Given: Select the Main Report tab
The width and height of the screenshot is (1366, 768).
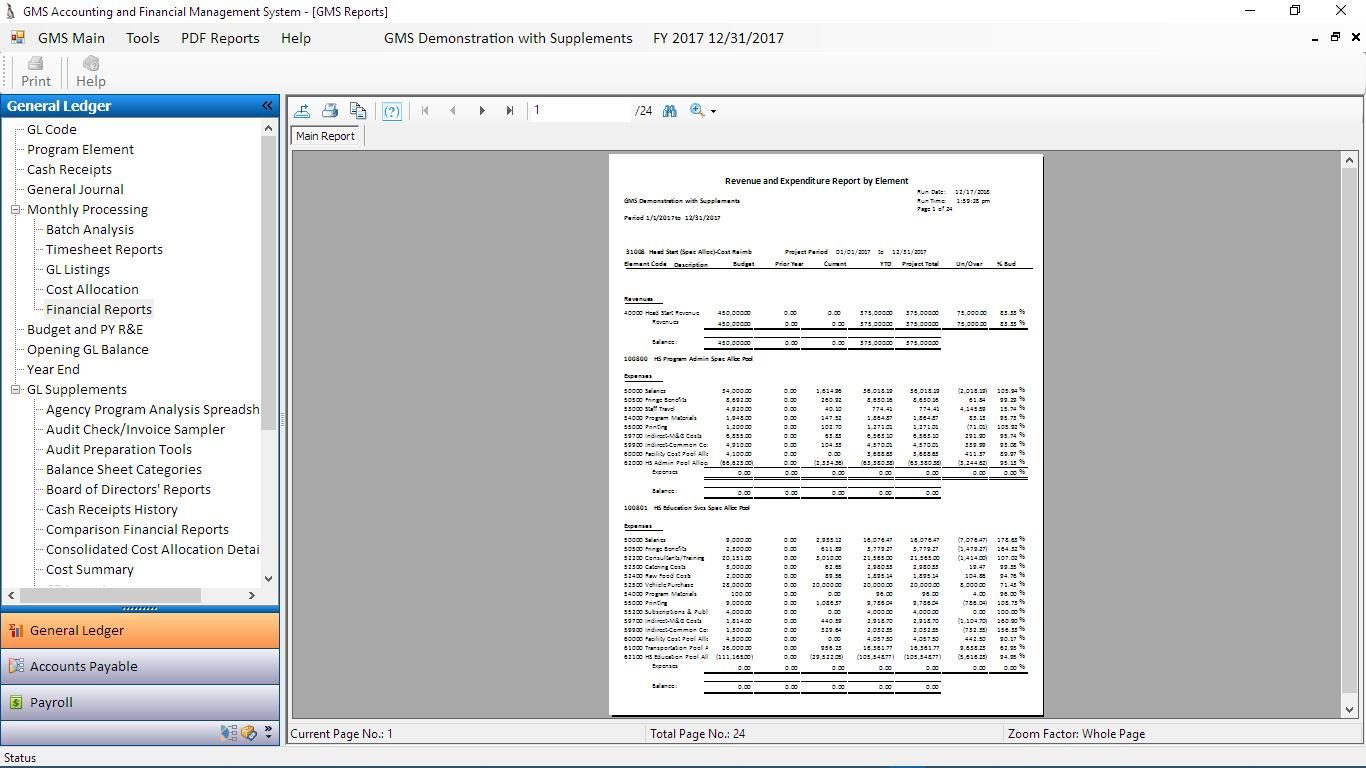Looking at the screenshot, I should tap(325, 136).
